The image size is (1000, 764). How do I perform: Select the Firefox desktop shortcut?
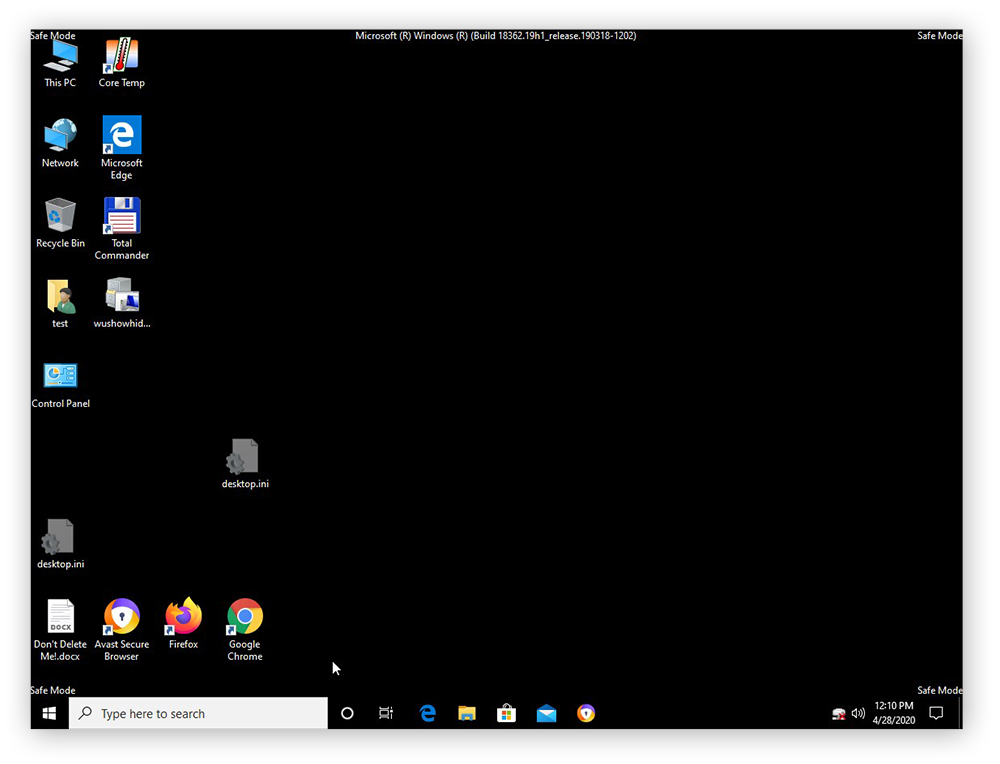183,624
